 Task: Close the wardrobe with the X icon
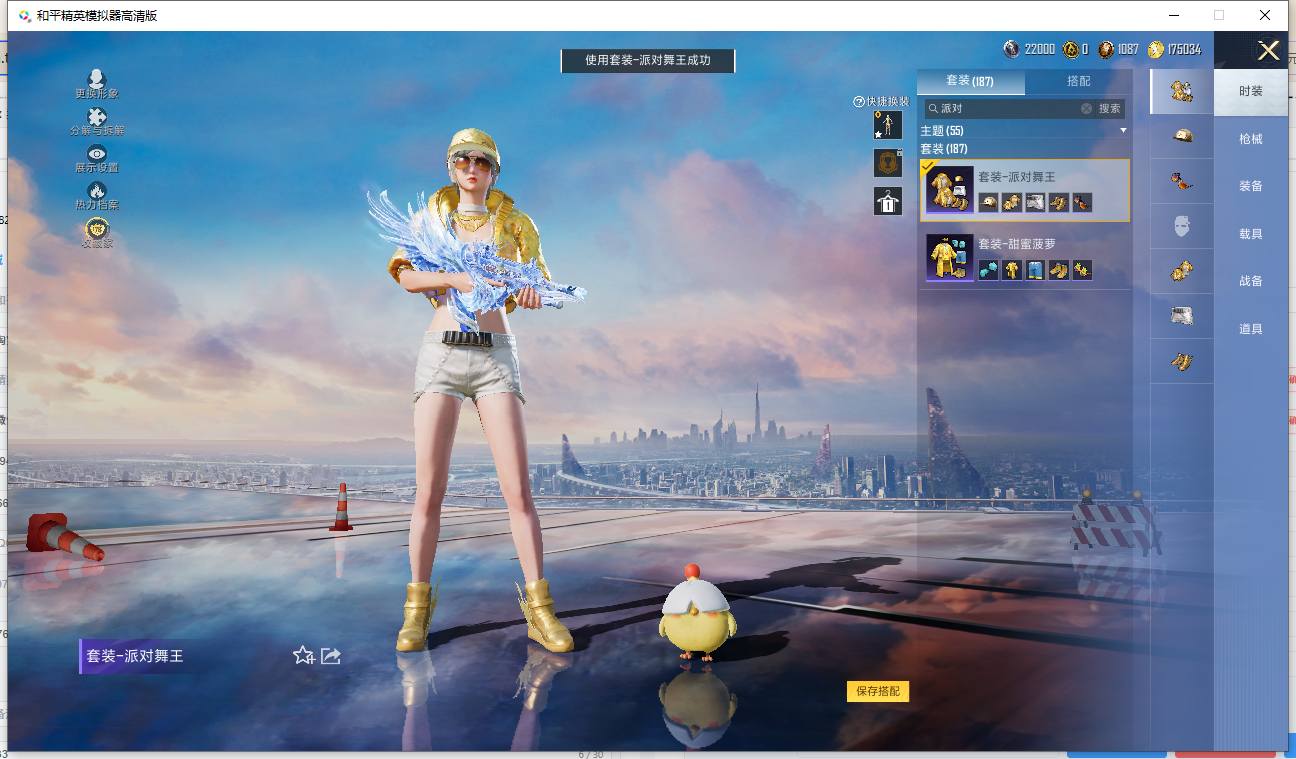[1268, 51]
